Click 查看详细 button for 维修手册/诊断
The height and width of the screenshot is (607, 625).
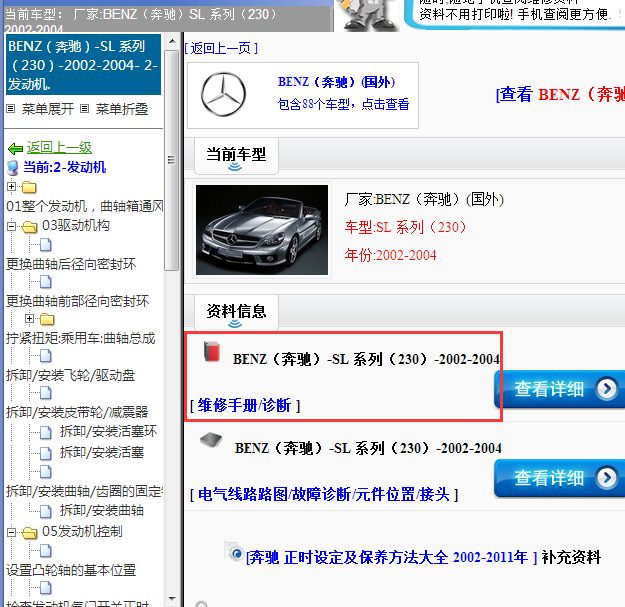click(559, 389)
